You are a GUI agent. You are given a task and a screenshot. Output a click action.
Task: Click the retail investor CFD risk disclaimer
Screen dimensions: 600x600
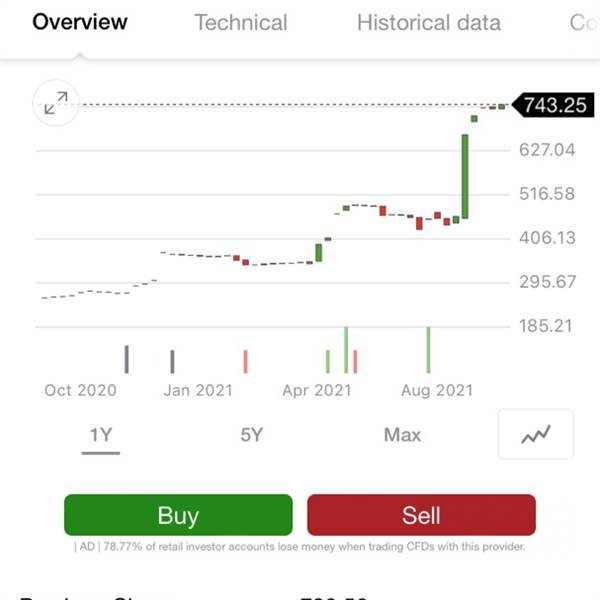tap(300, 547)
